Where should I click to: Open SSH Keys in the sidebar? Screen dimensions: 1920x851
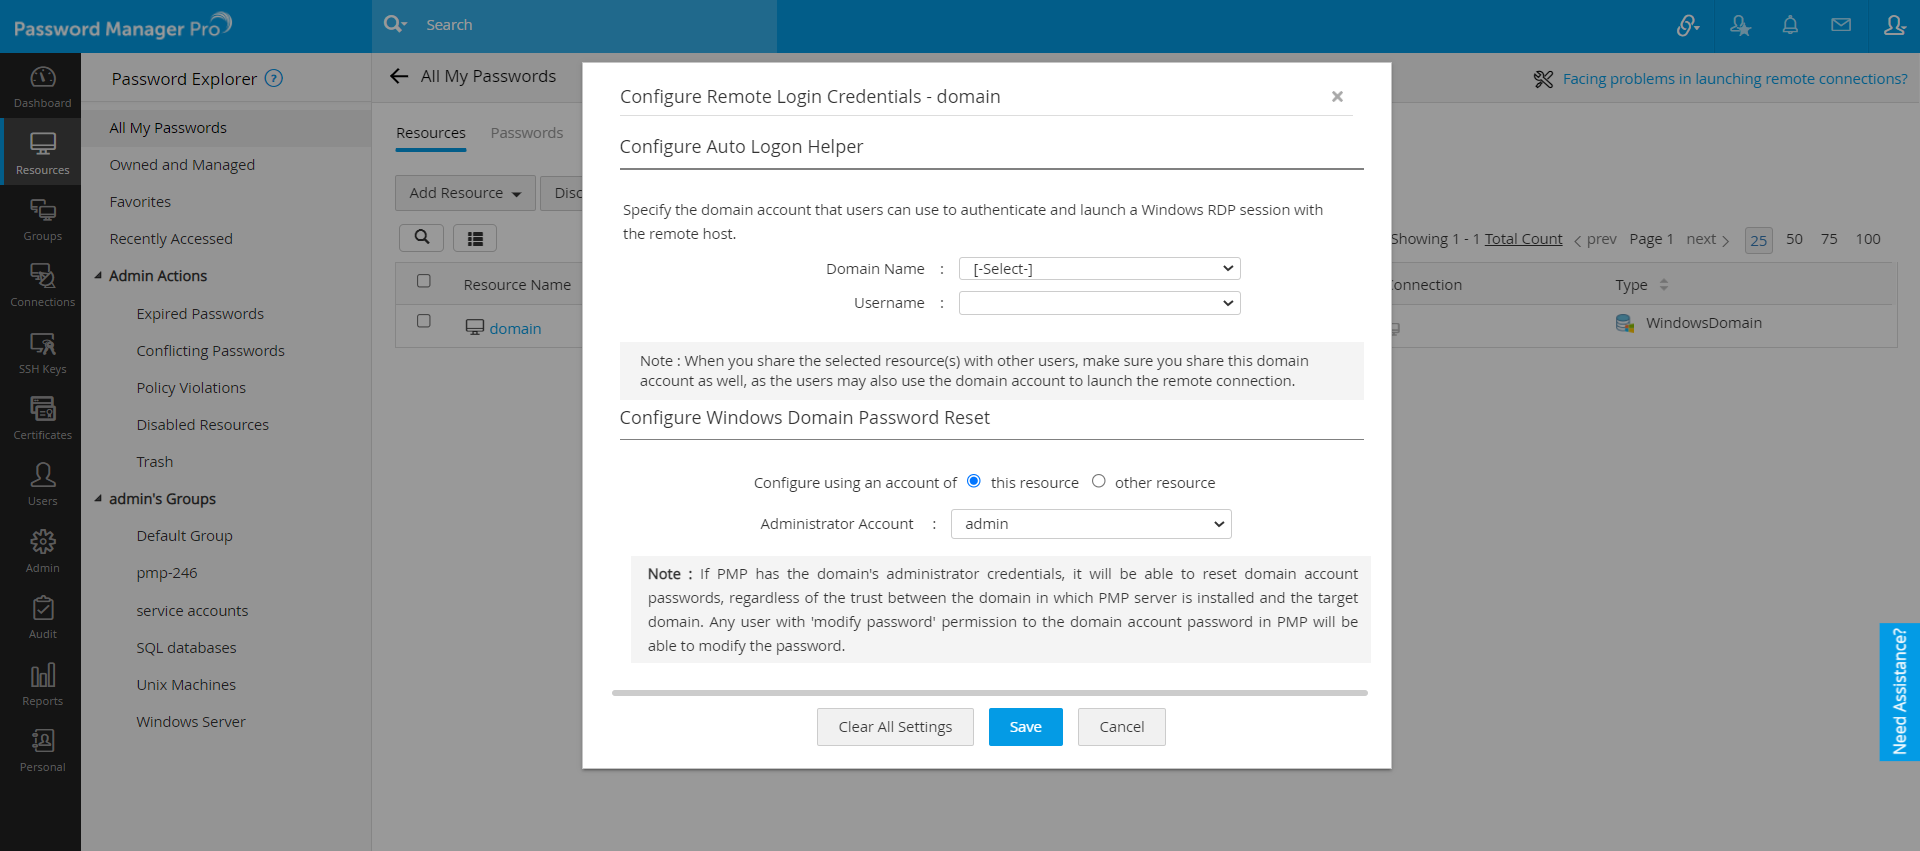(42, 352)
